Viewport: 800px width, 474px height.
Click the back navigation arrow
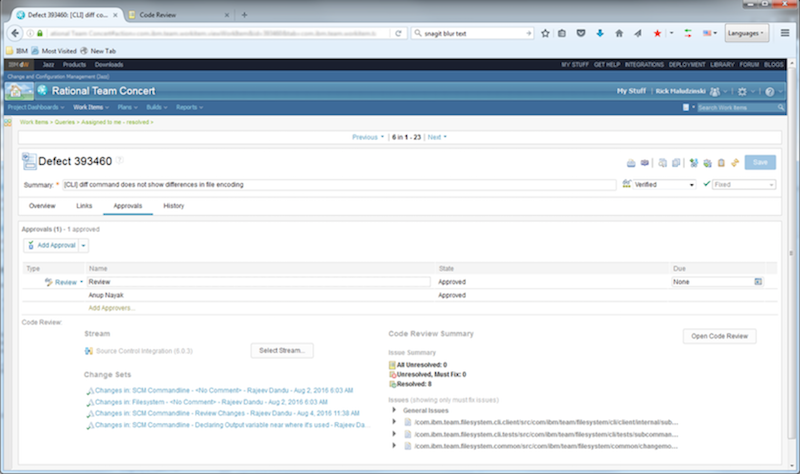click(x=15, y=33)
